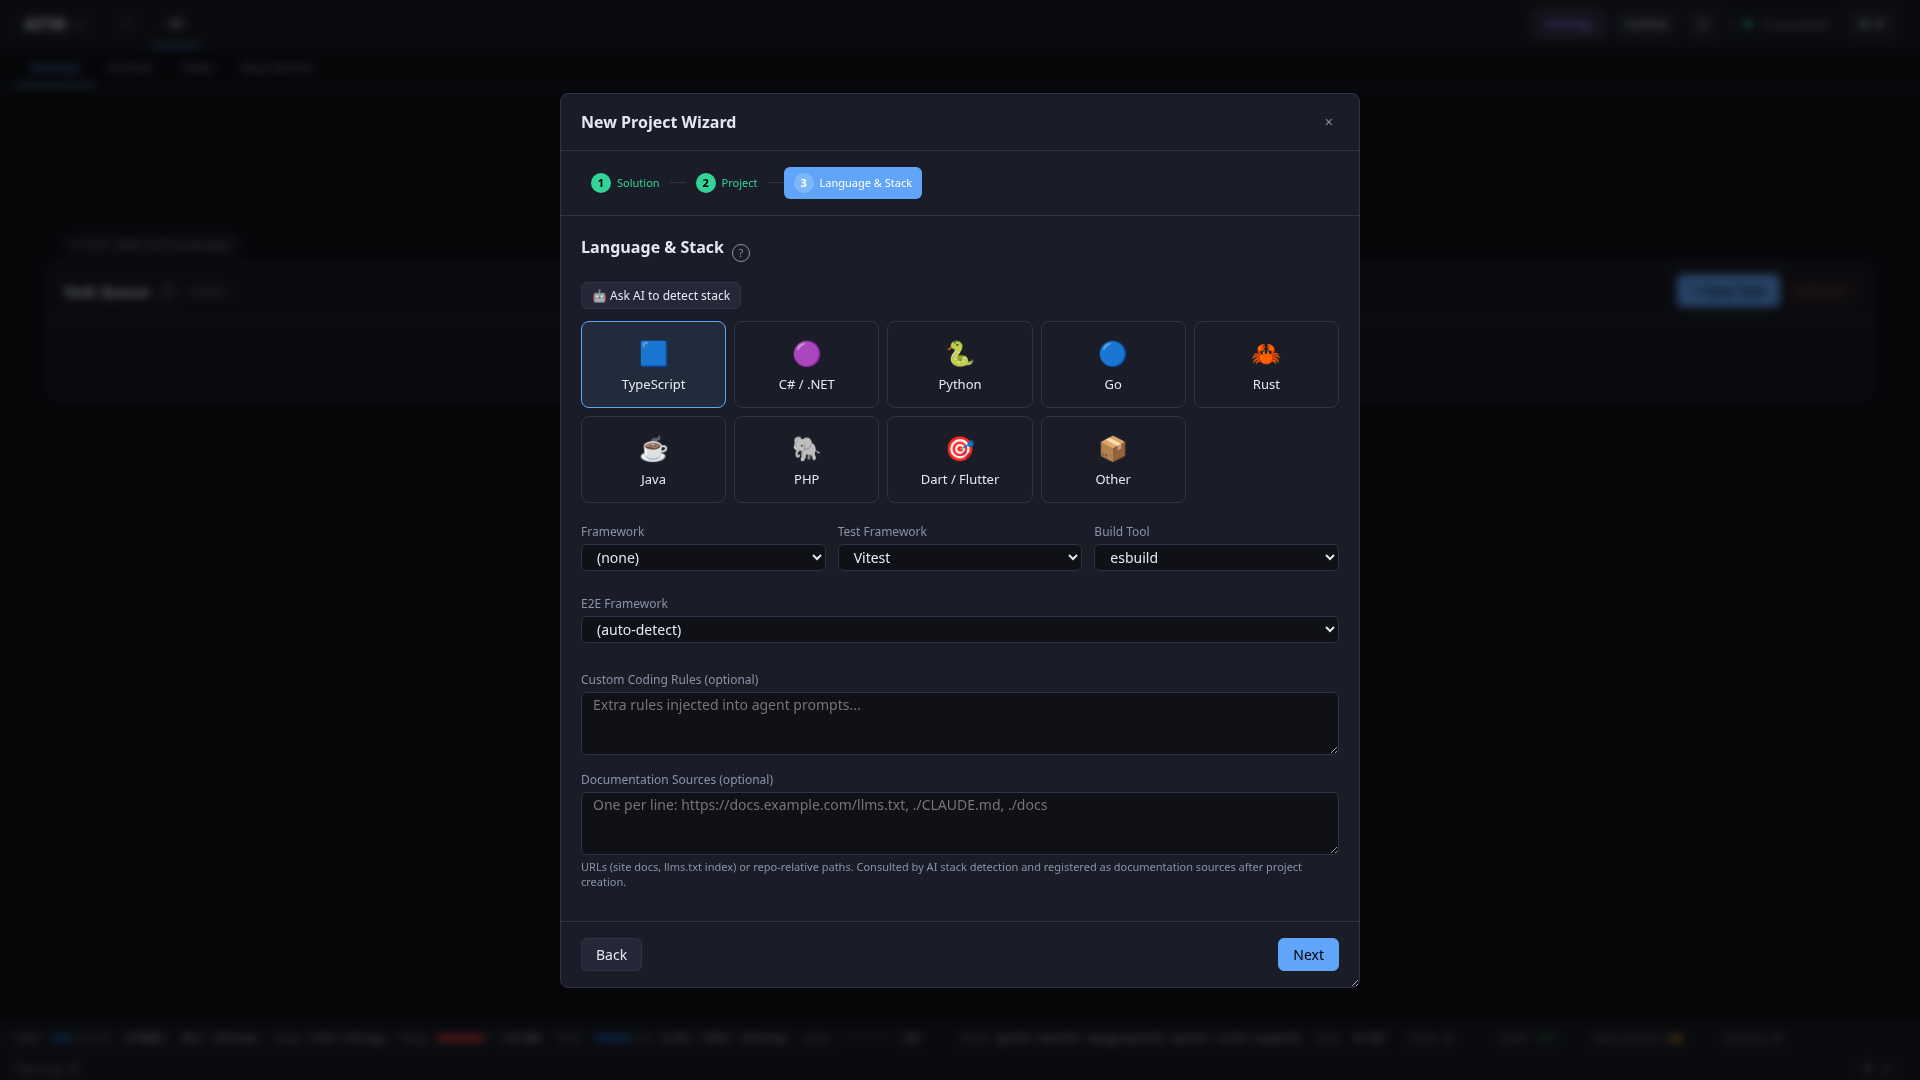Open the E2E Framework auto-detect dropdown
Image resolution: width=1920 pixels, height=1080 pixels.
(959, 629)
